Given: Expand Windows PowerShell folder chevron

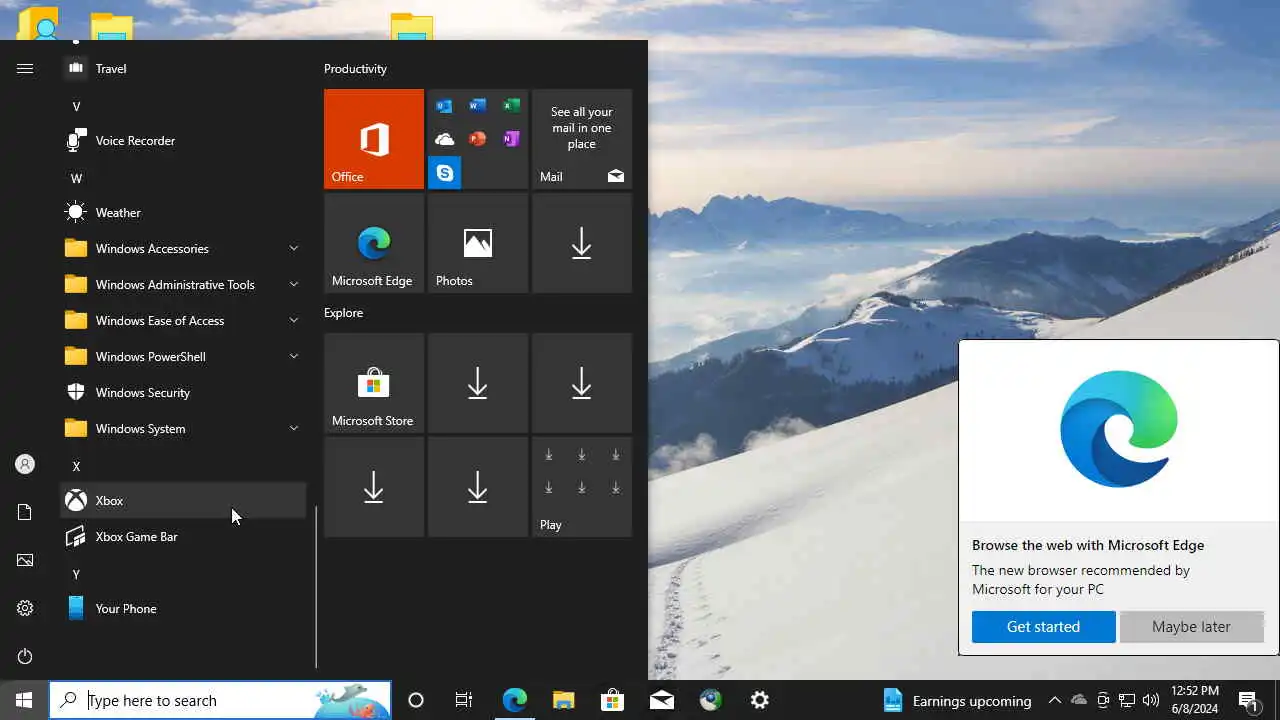Looking at the screenshot, I should pyautogui.click(x=294, y=356).
